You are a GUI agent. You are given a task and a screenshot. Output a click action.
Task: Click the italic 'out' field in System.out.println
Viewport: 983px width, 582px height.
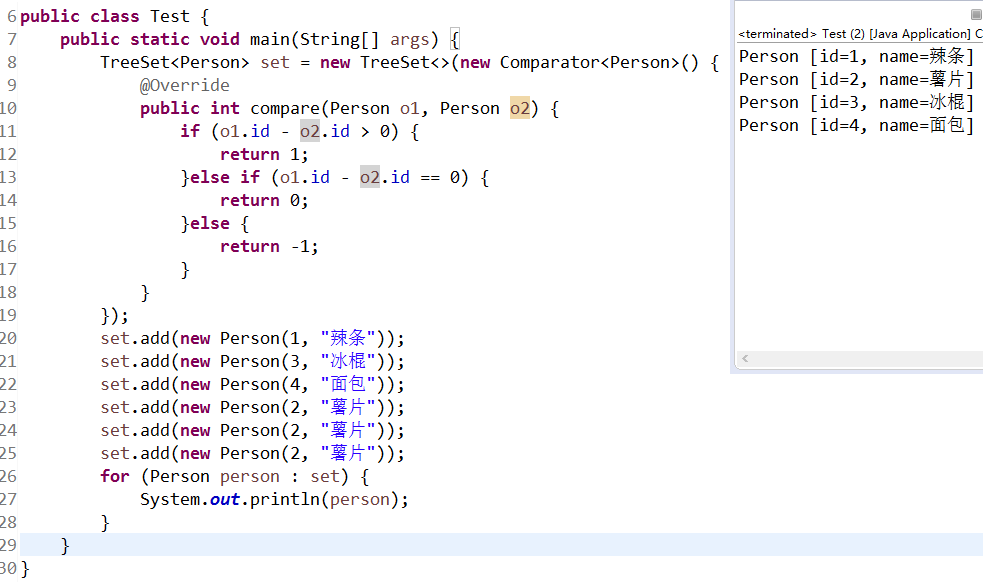[x=224, y=499]
